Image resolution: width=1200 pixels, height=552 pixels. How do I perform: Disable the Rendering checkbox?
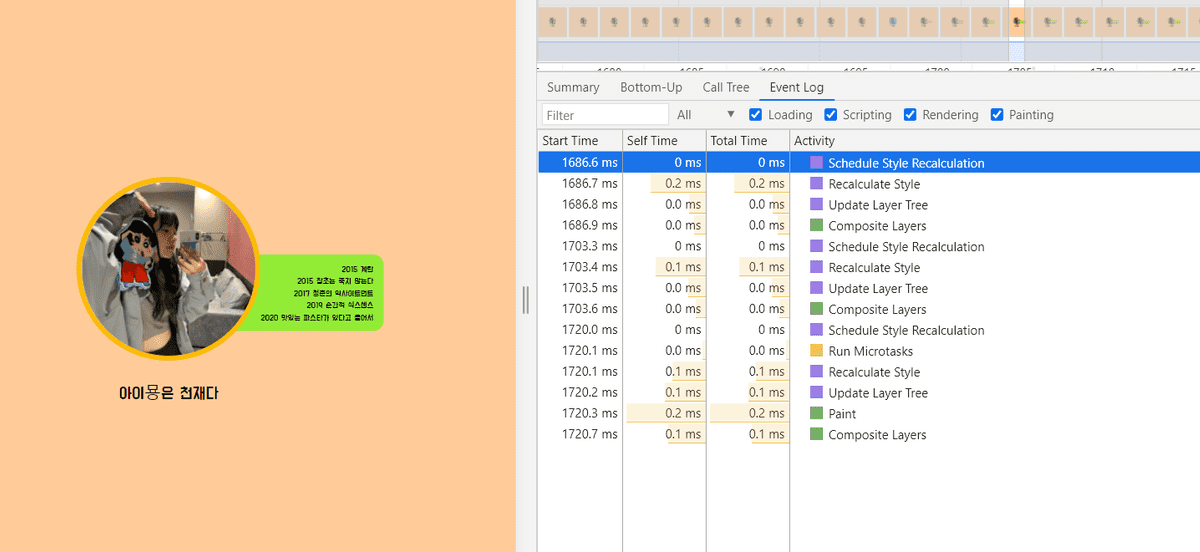[x=910, y=115]
